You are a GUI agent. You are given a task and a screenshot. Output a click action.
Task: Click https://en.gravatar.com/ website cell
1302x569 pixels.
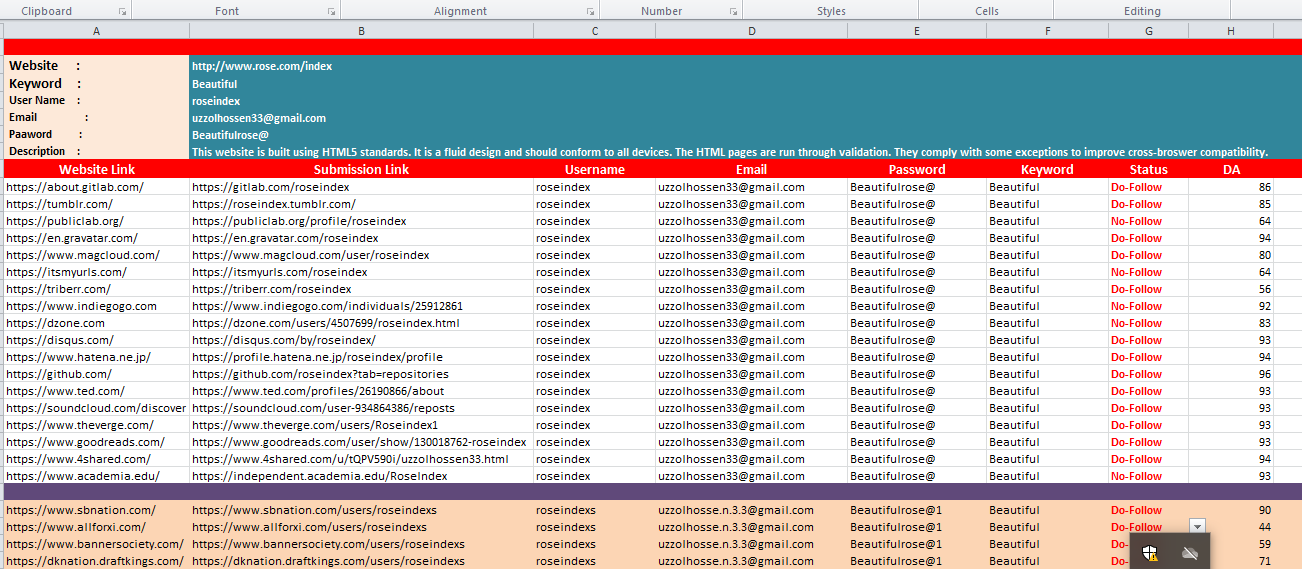click(x=96, y=238)
